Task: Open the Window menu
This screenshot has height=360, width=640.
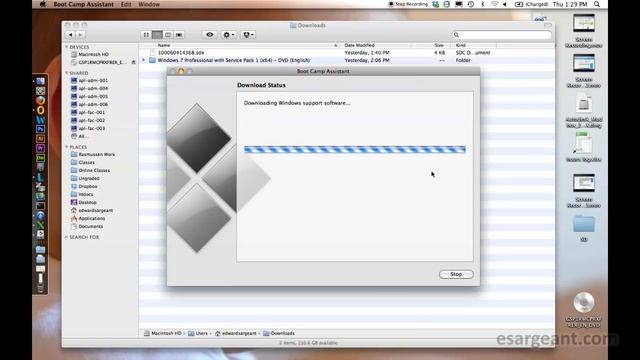Action: (149, 4)
